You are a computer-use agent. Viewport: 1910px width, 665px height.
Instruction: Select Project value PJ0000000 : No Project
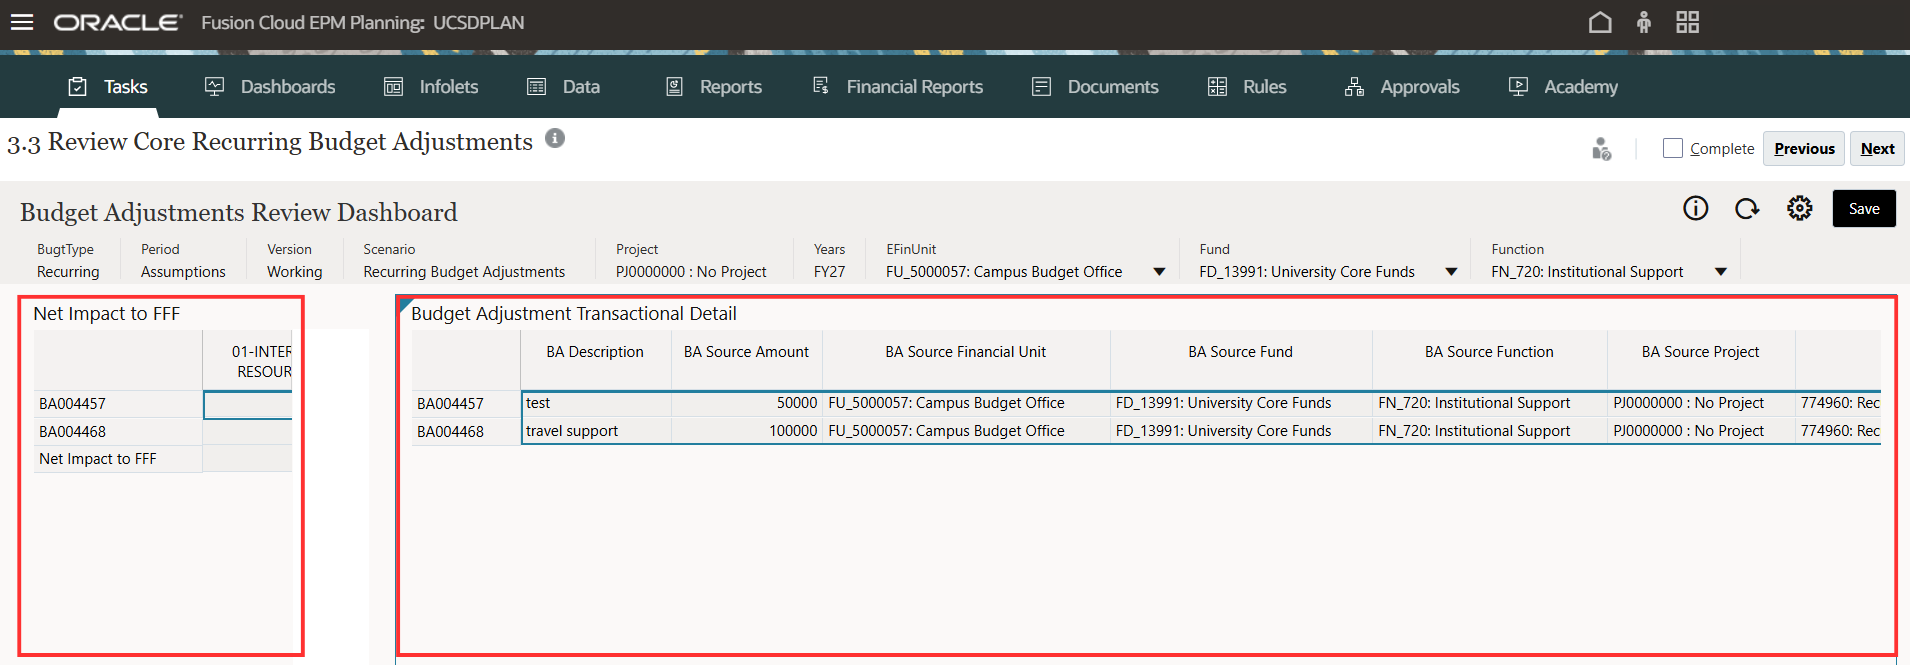(691, 272)
